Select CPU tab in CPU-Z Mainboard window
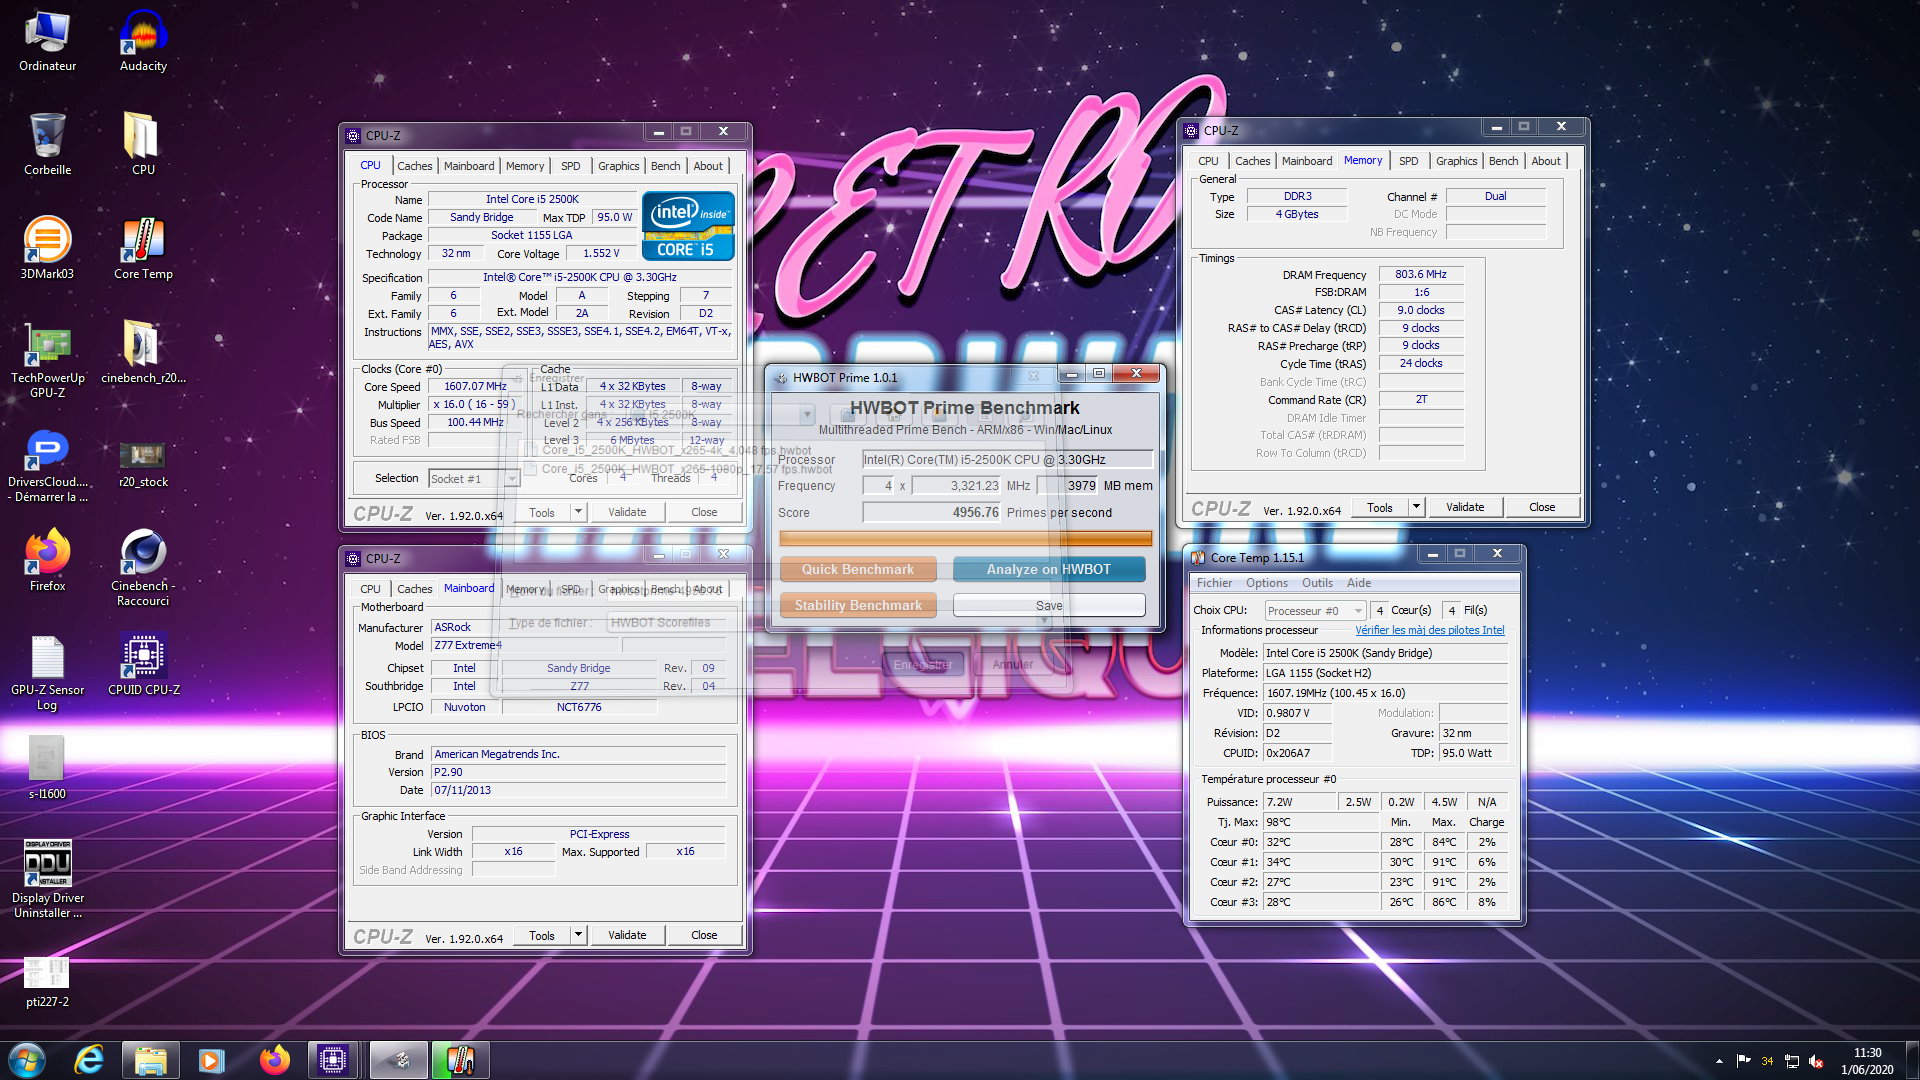1920x1080 pixels. coord(370,589)
